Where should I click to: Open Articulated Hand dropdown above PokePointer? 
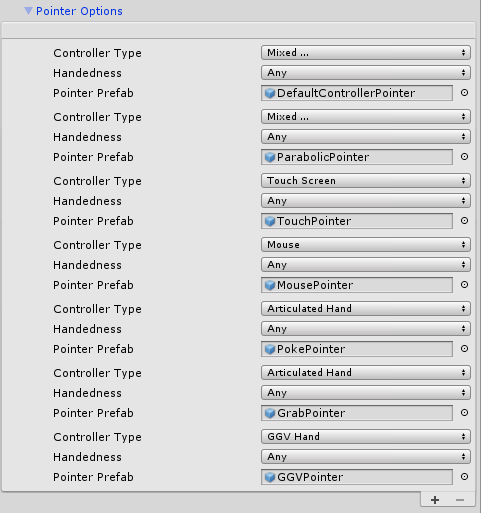[366, 309]
